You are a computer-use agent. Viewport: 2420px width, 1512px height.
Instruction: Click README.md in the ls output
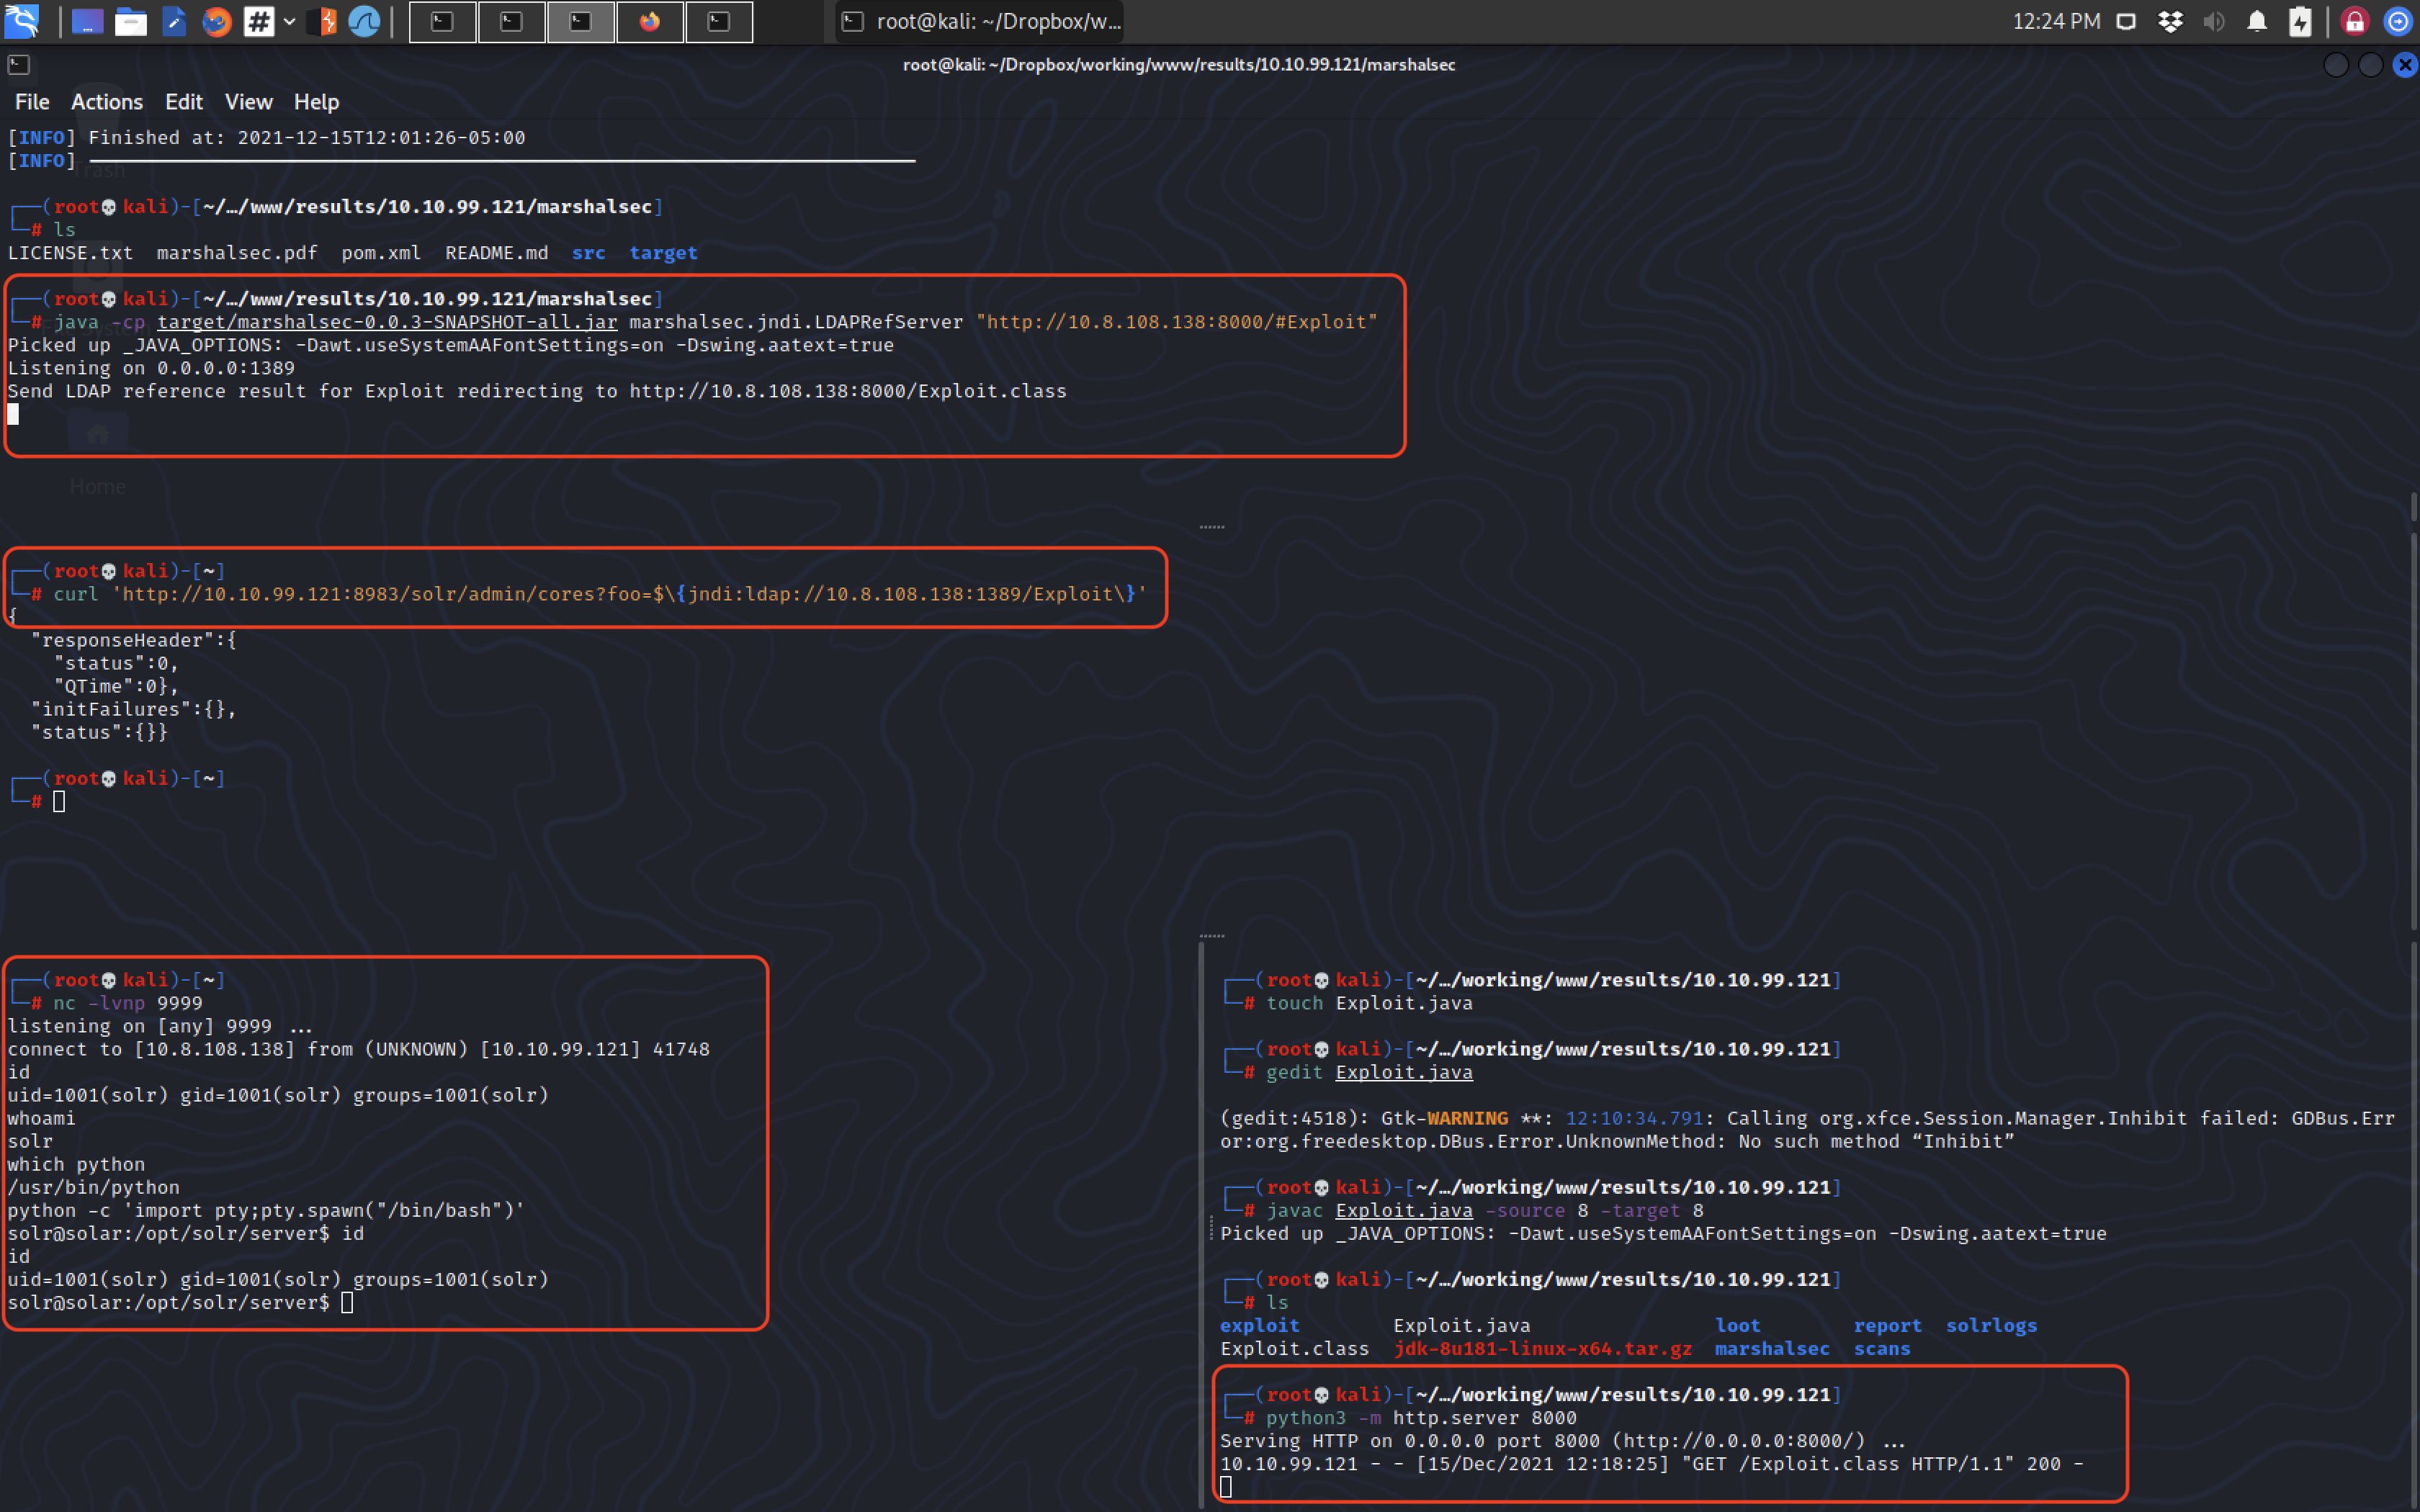pos(497,253)
